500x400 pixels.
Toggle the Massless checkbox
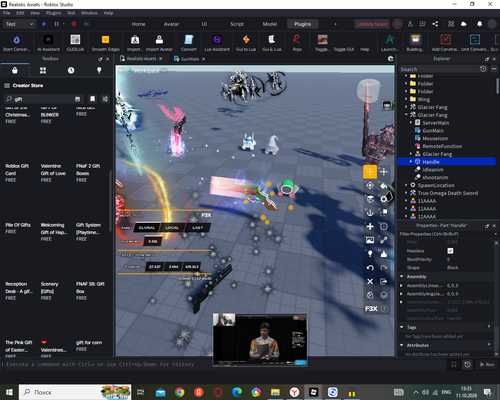pos(450,251)
